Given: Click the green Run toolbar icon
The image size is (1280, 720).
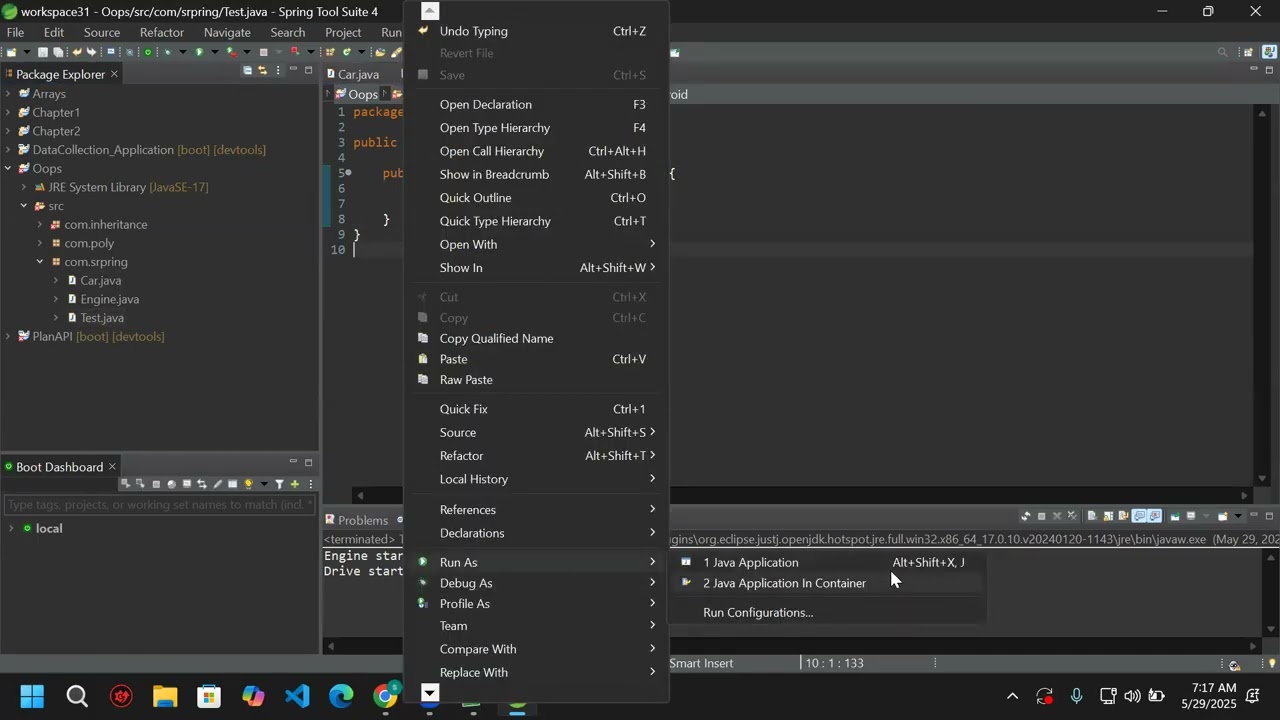Looking at the screenshot, I should pos(199,52).
